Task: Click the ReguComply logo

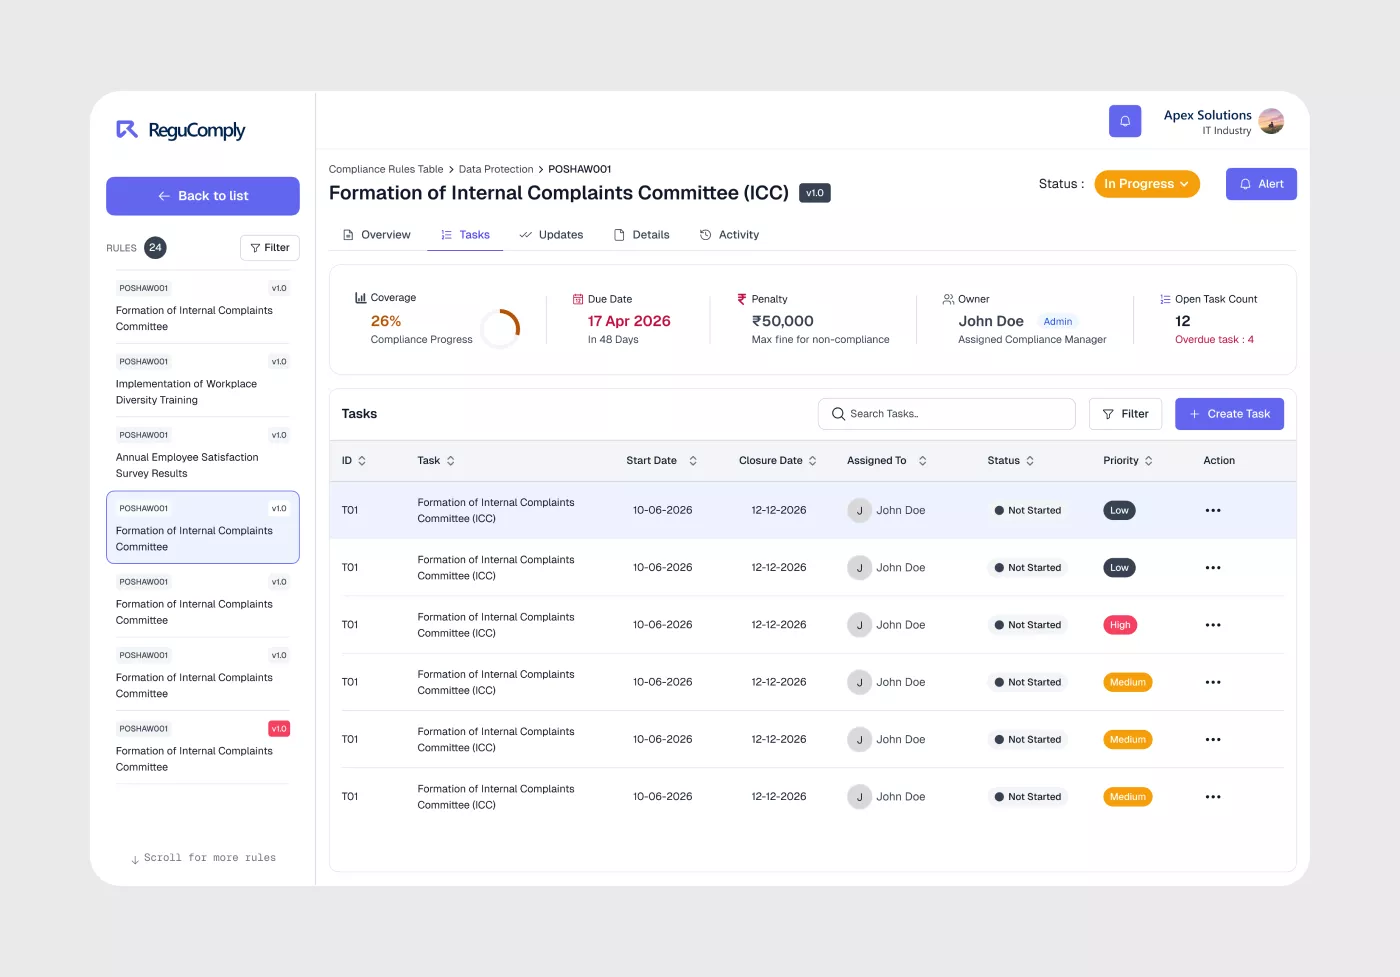Action: click(x=181, y=130)
